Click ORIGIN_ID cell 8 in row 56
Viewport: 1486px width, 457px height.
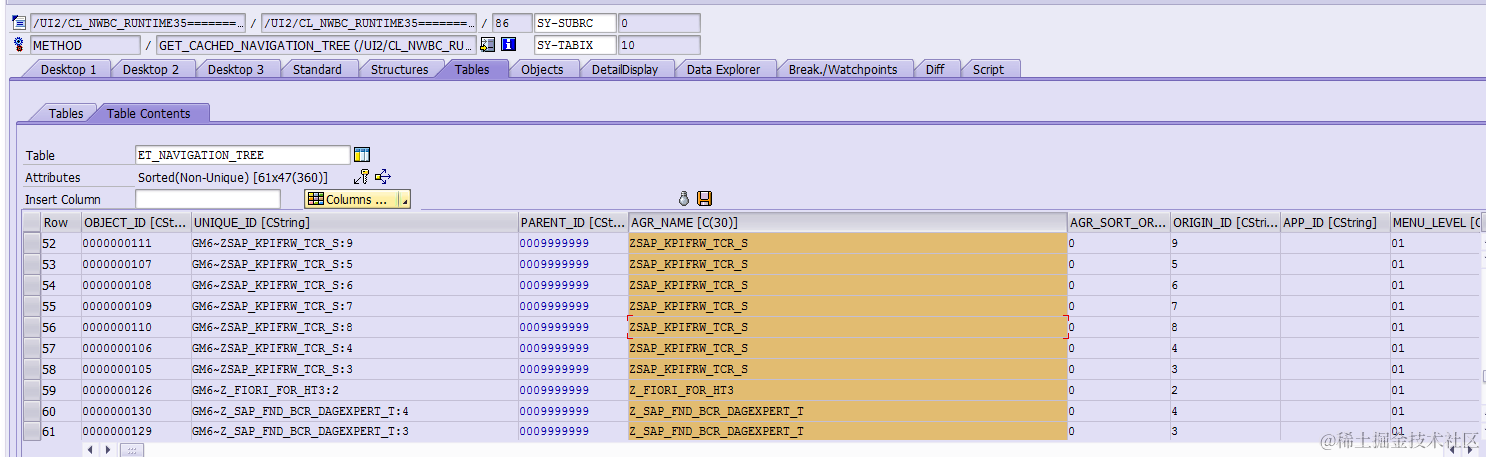pyautogui.click(x=1225, y=327)
